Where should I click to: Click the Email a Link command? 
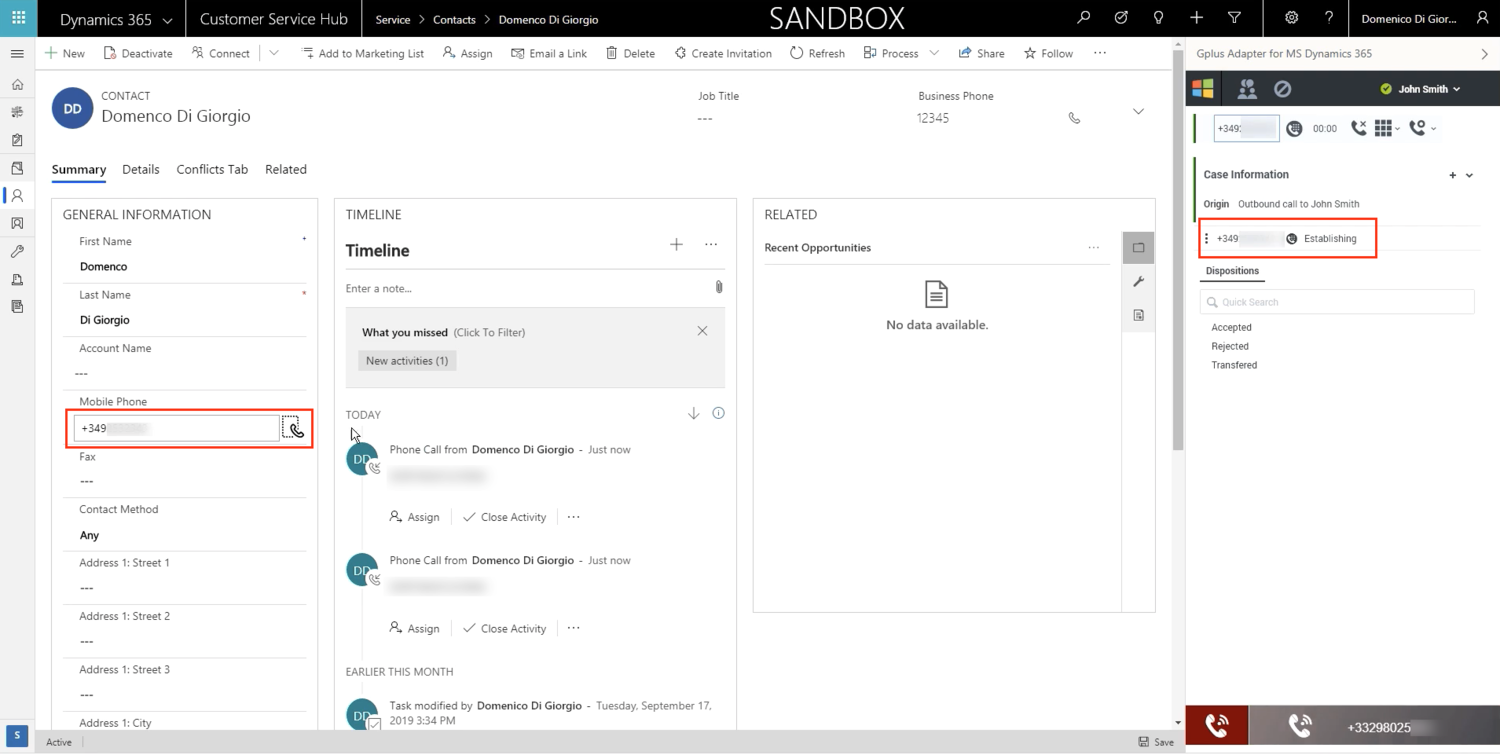pyautogui.click(x=549, y=53)
